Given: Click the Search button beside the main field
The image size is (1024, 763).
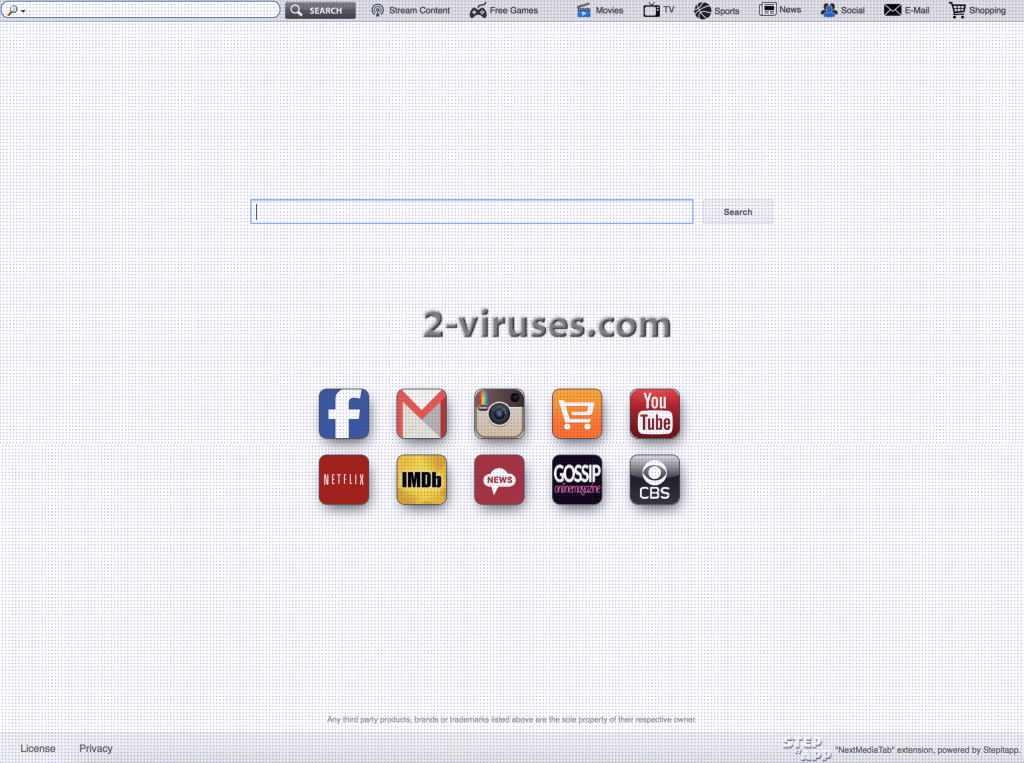Looking at the screenshot, I should coord(737,212).
